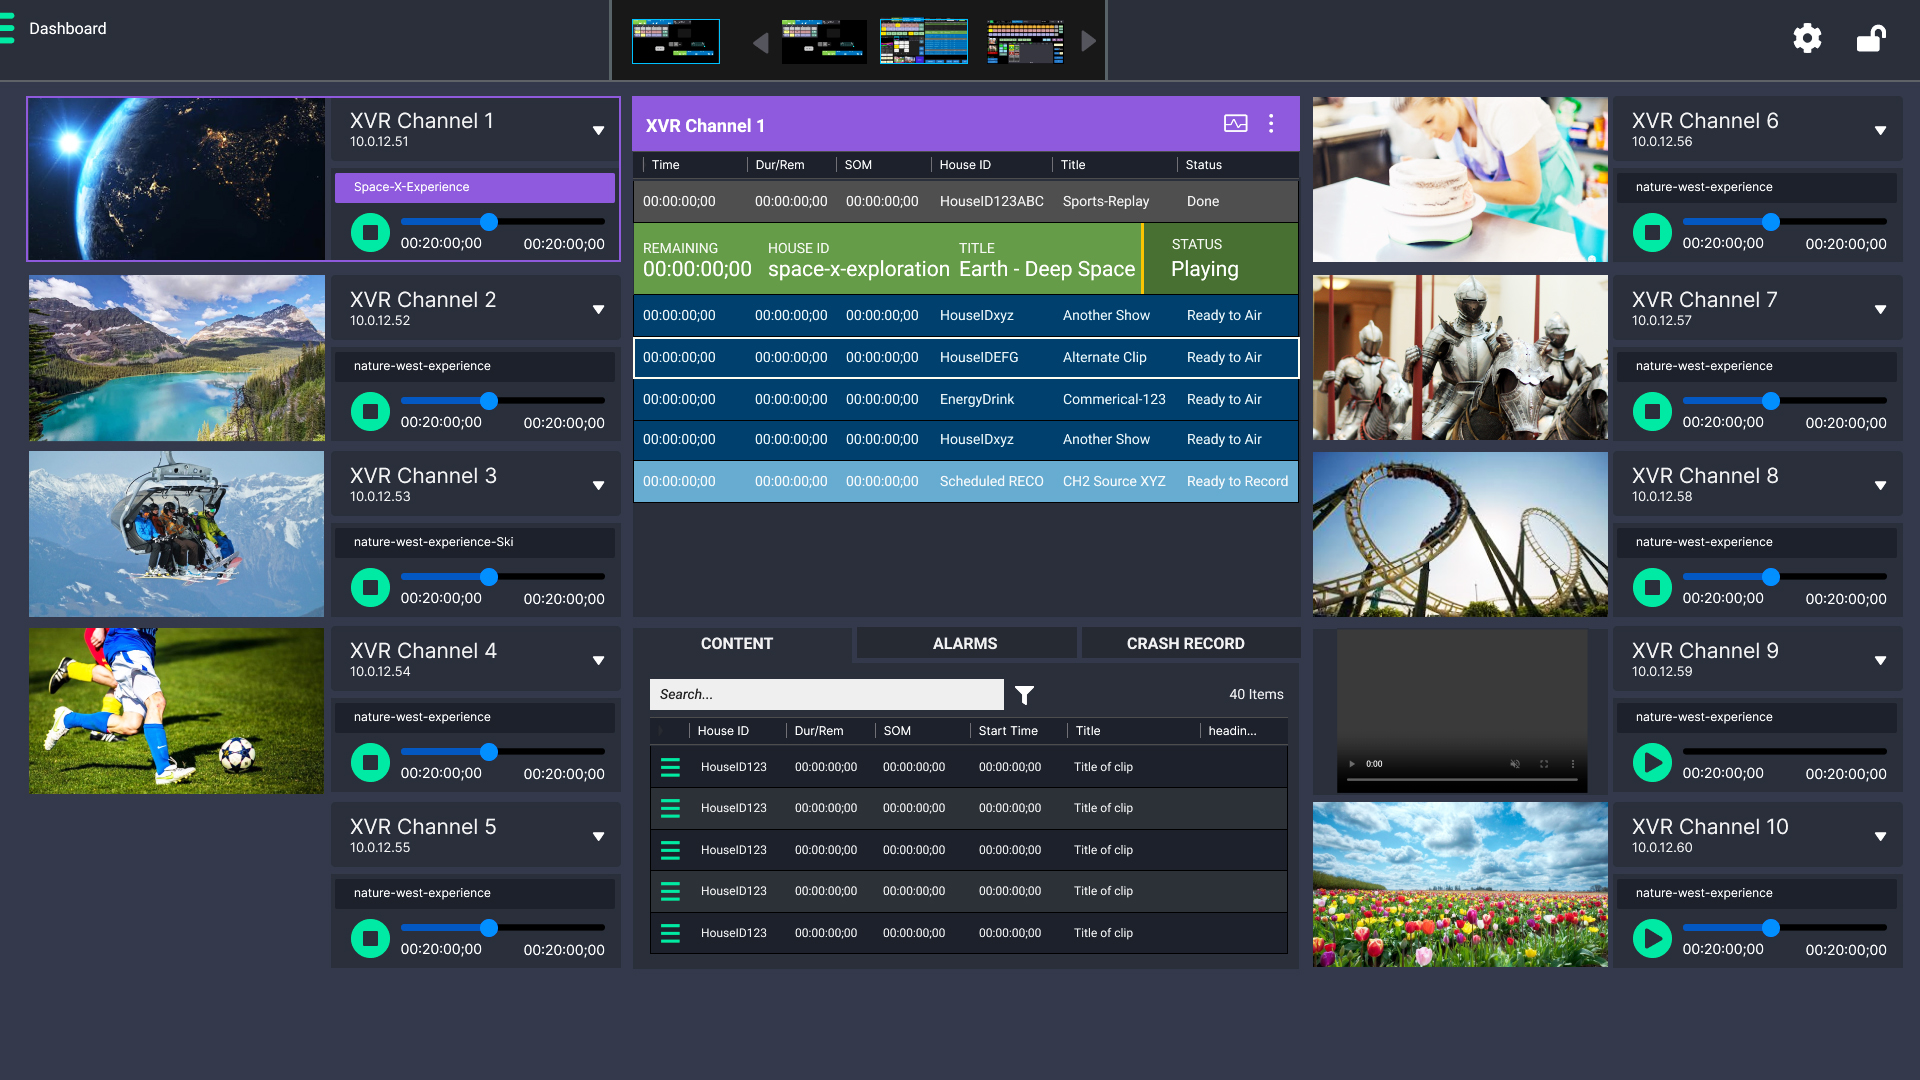
Task: Click the green list icon beside first HouseID123 row
Action: 671,766
